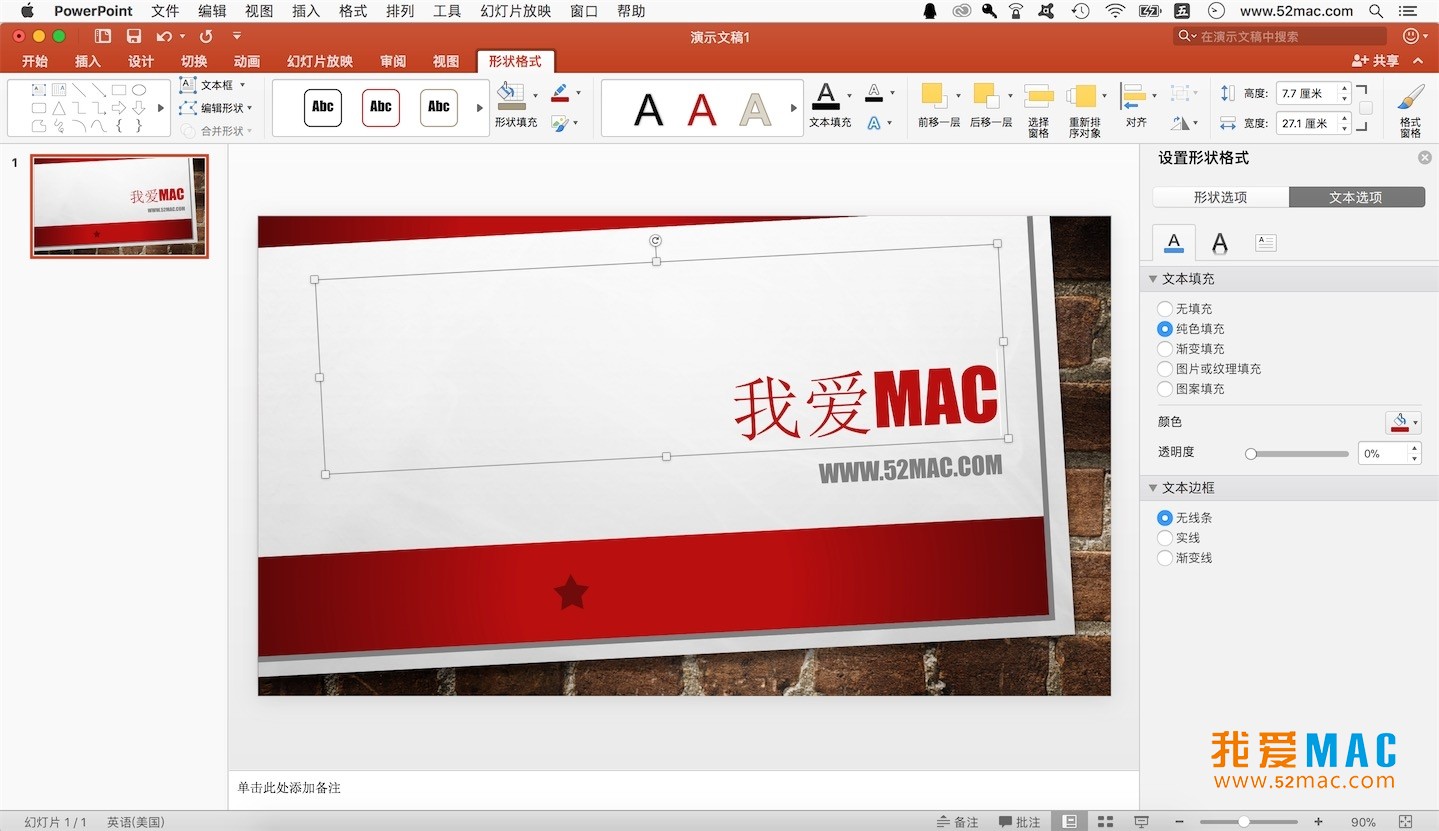The width and height of the screenshot is (1439, 831).
Task: Select No Fill (无填充) radio button
Action: click(x=1164, y=309)
